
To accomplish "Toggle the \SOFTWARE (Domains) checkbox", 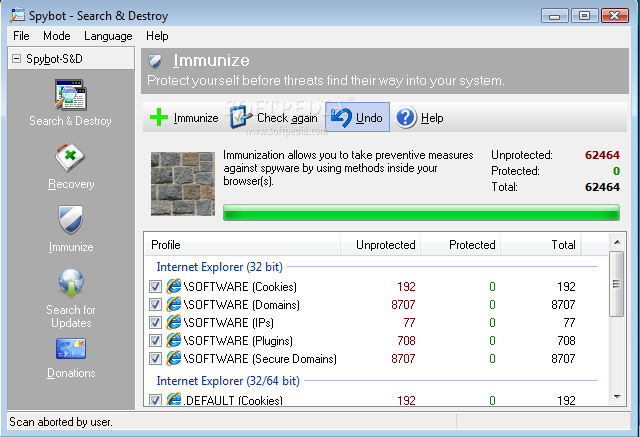I will (155, 305).
